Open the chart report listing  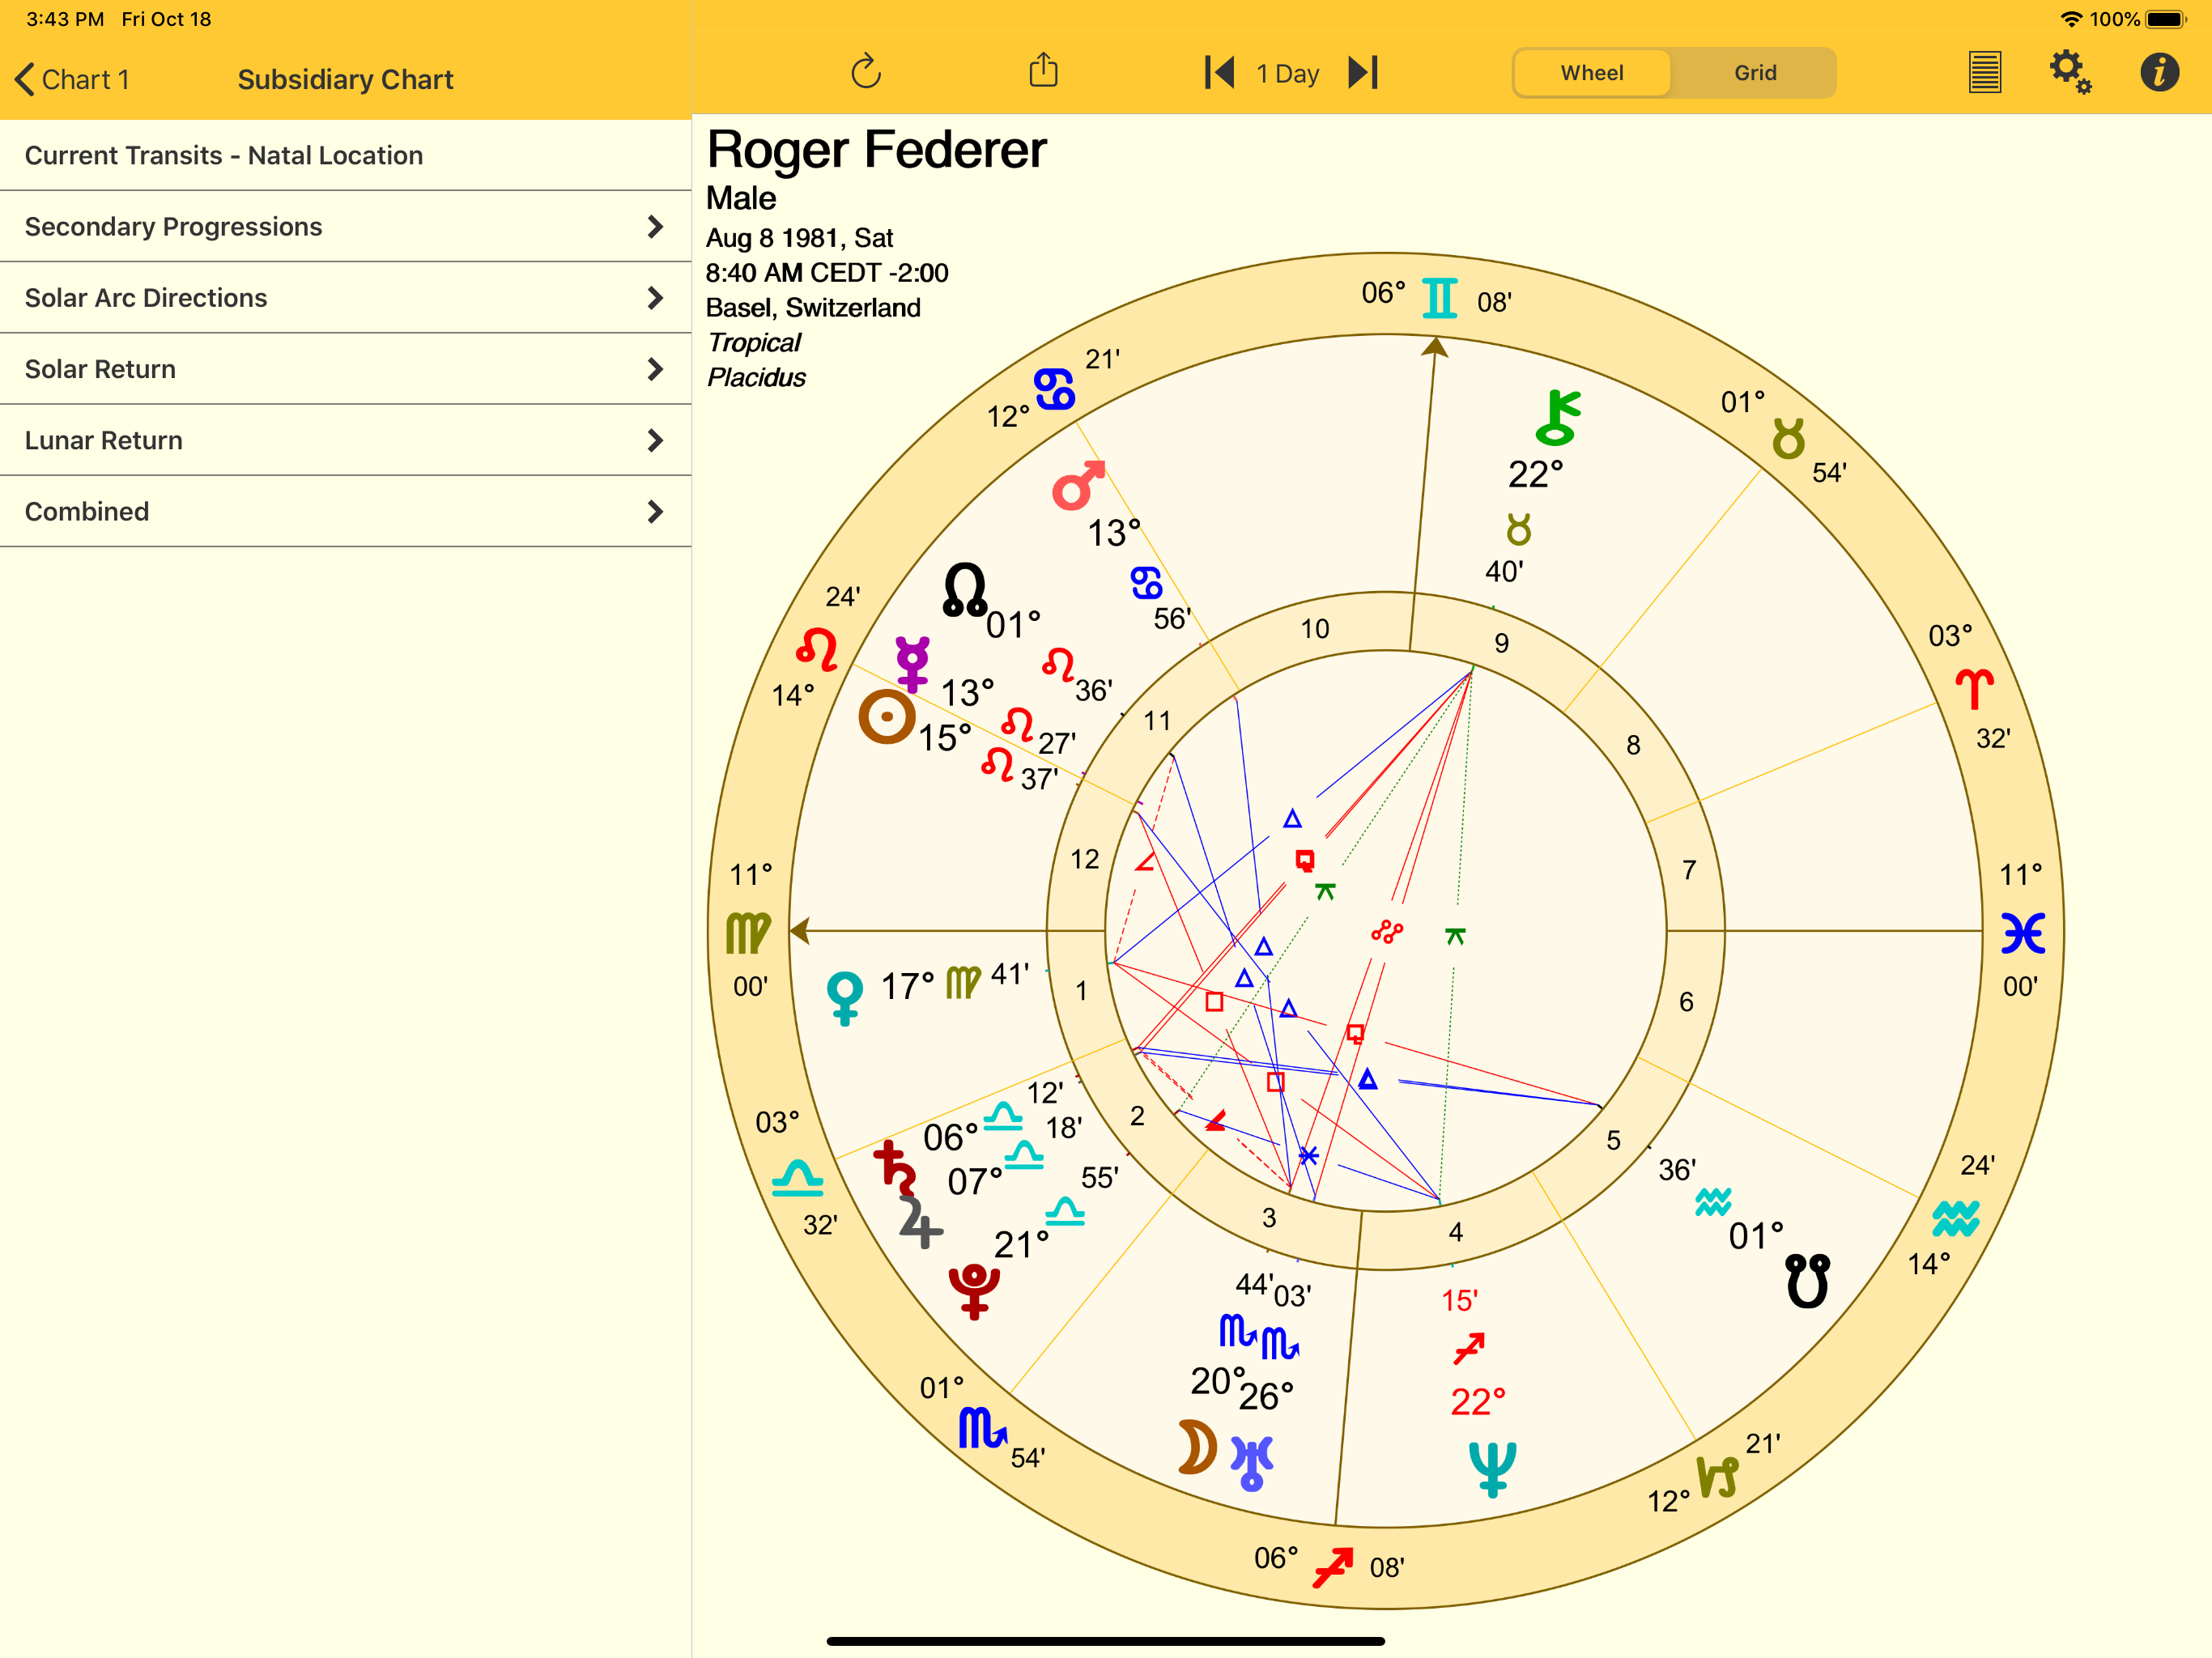[x=1985, y=72]
